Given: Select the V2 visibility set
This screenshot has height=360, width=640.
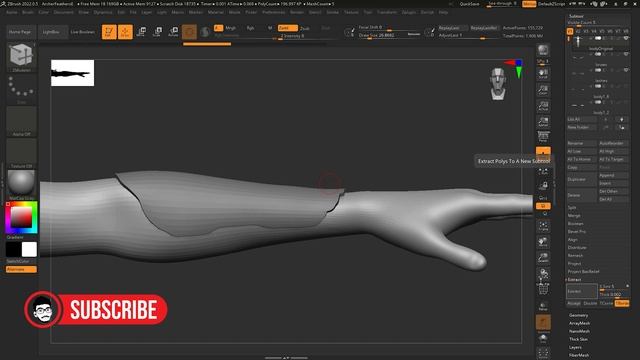Looking at the screenshot, I should coord(578,31).
